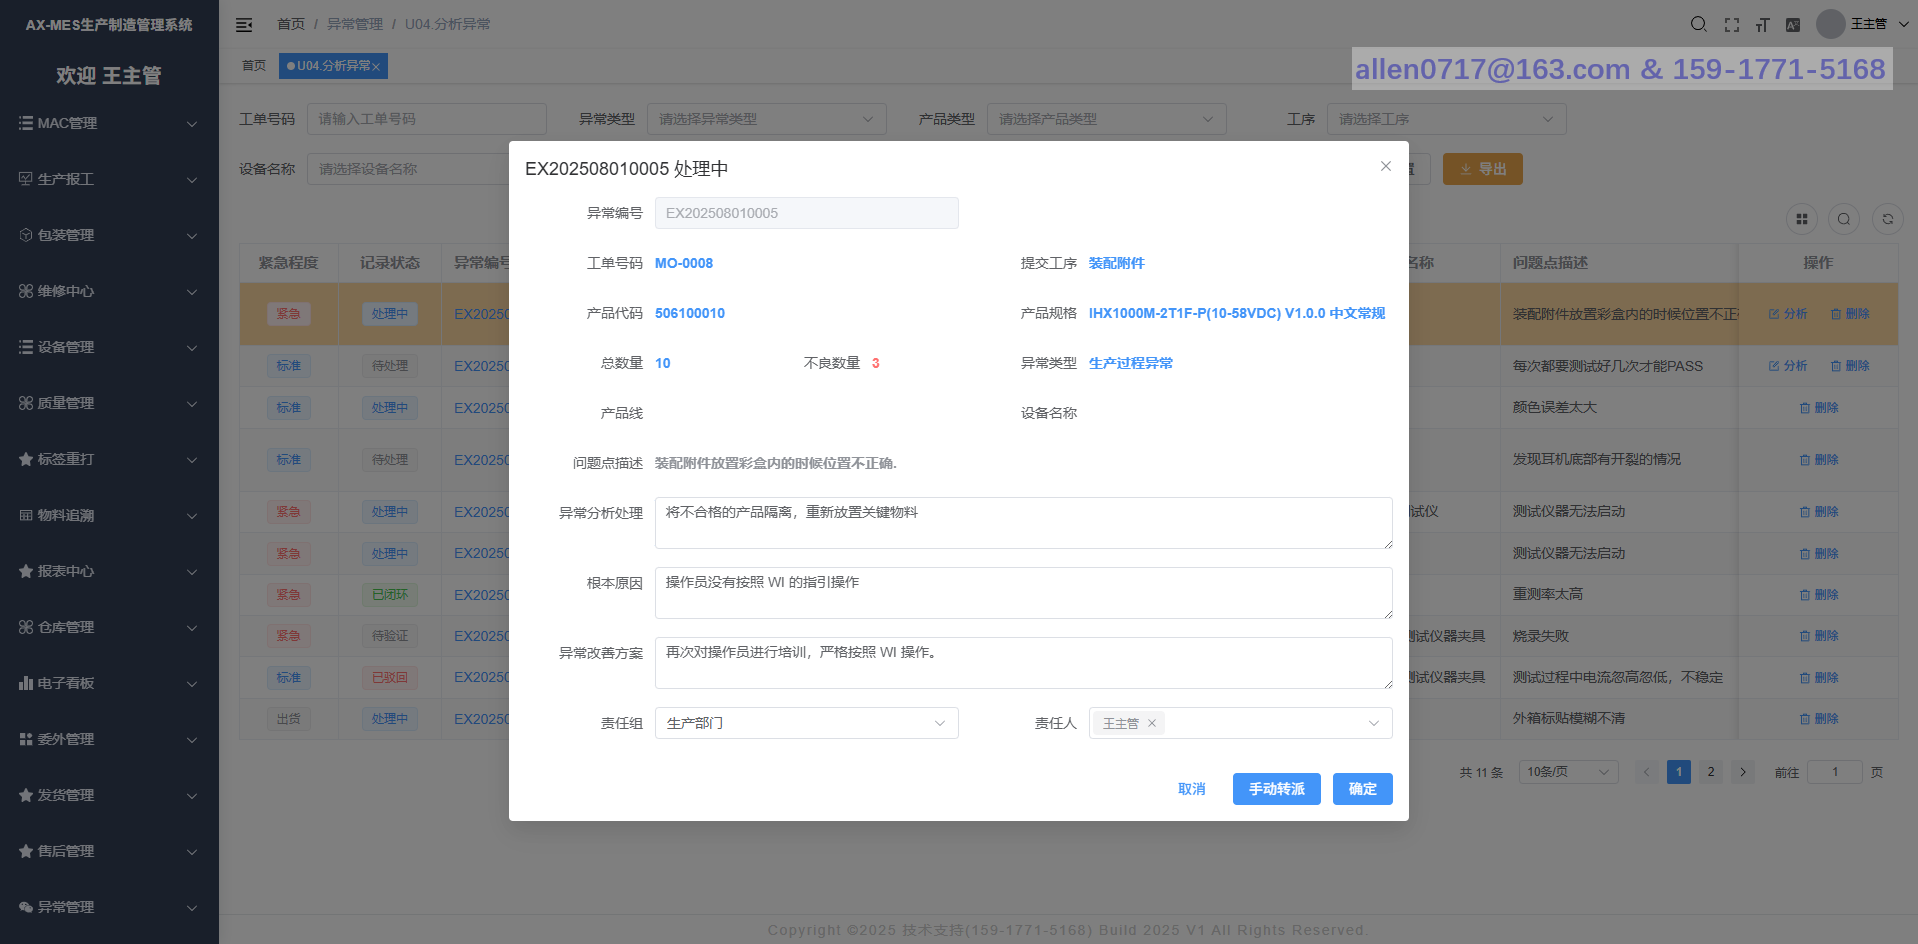Click the 手动转派 button

(x=1276, y=789)
